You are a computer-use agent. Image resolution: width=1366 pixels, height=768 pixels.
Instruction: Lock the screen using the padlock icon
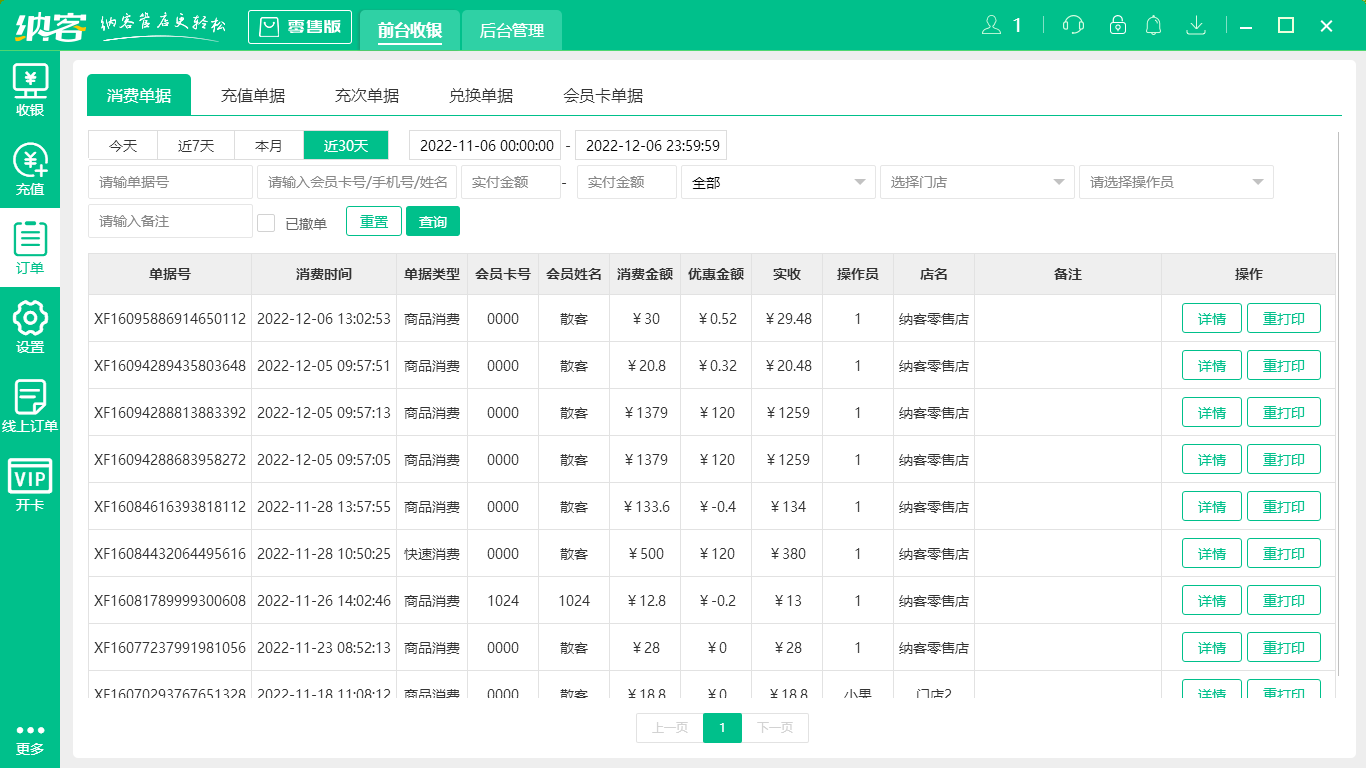[x=1113, y=25]
